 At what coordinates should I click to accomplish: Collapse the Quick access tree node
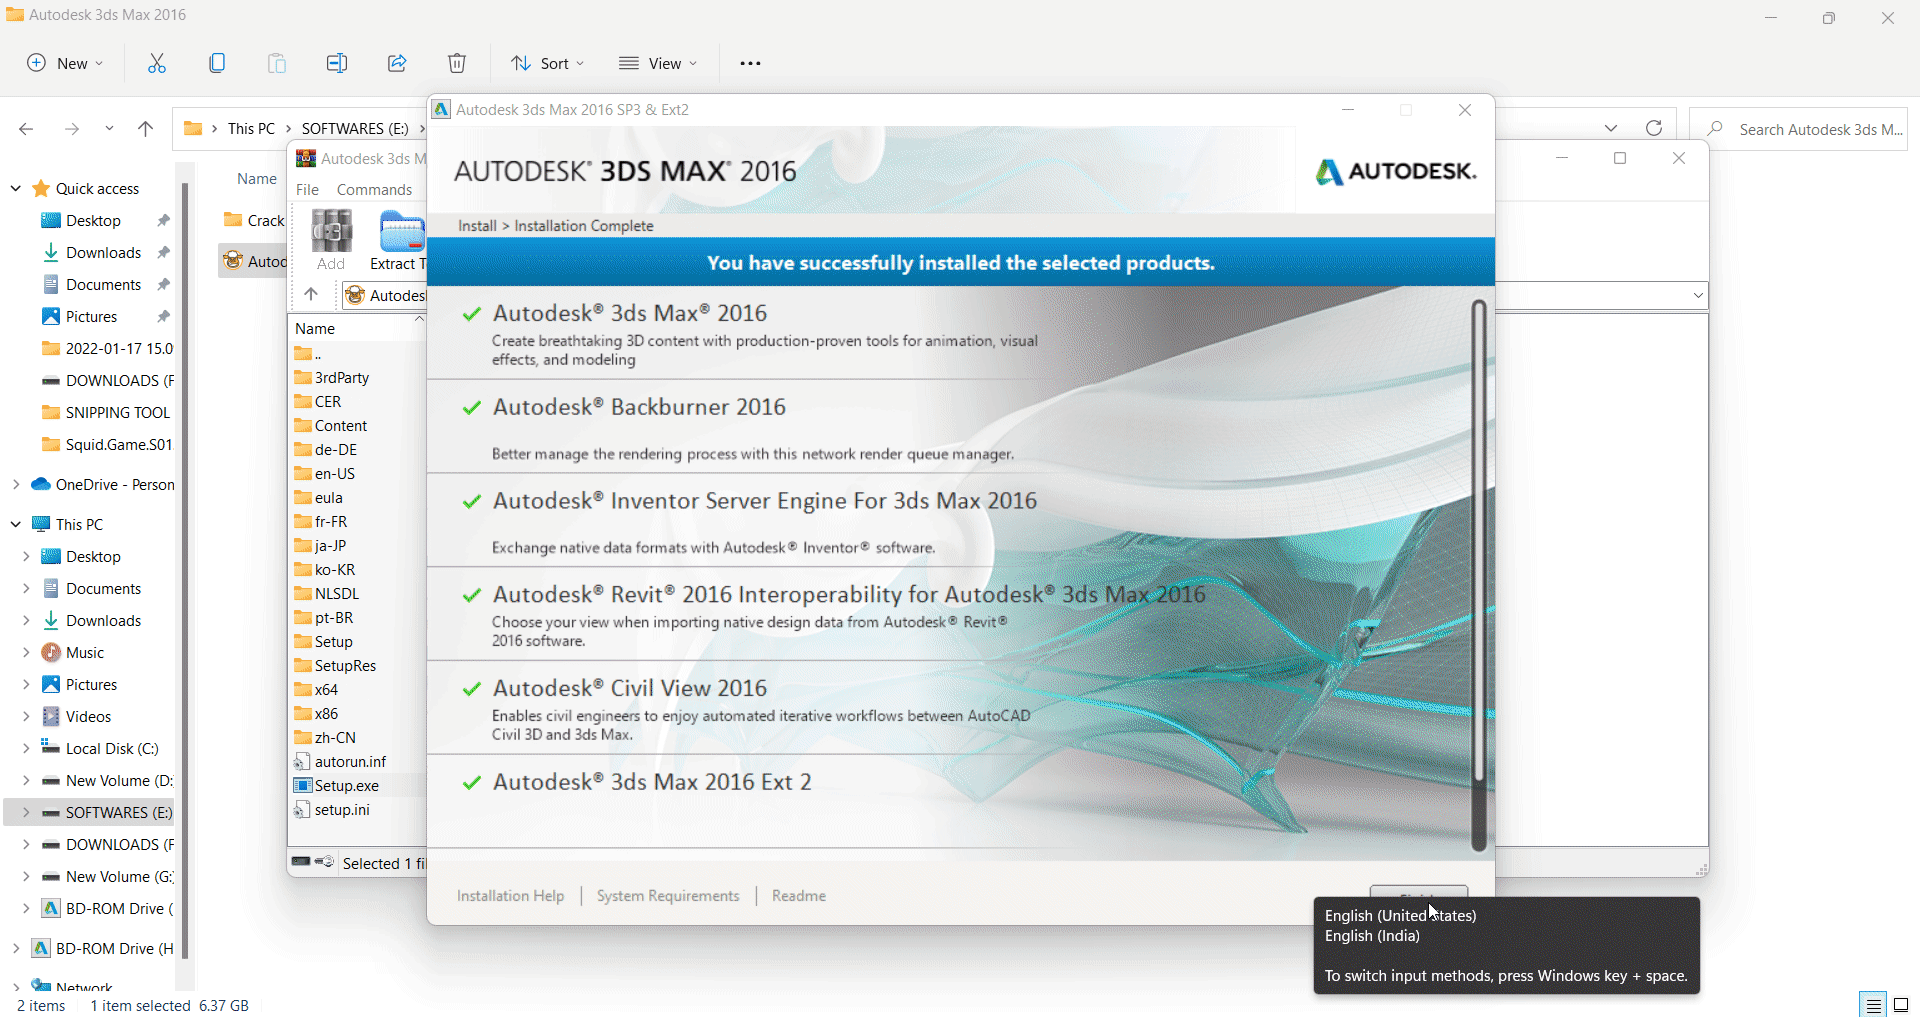pos(16,188)
